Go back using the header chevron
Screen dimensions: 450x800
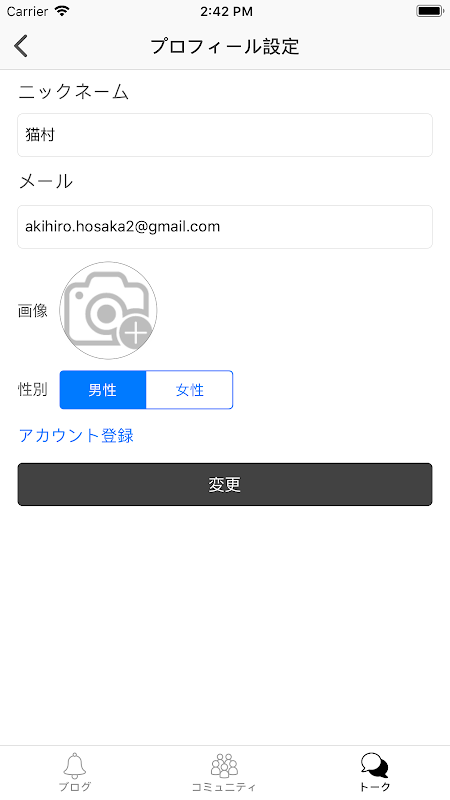coord(21,46)
